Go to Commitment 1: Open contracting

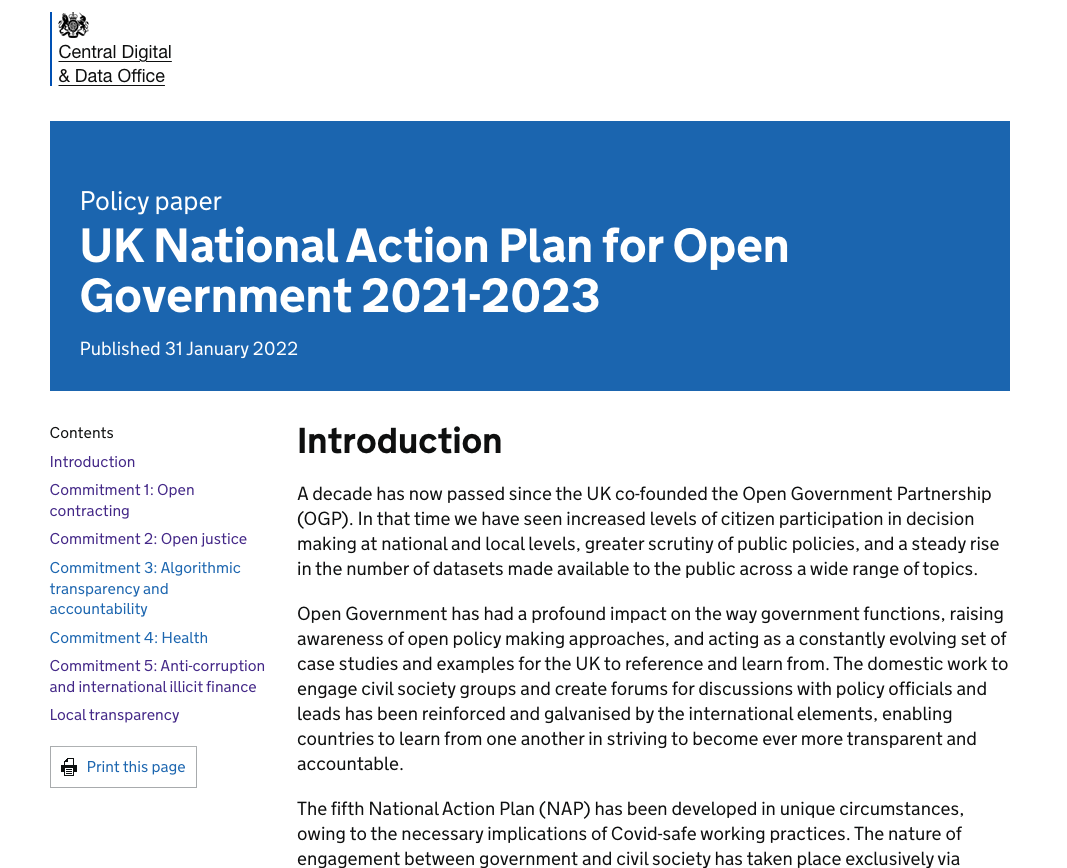pyautogui.click(x=122, y=500)
